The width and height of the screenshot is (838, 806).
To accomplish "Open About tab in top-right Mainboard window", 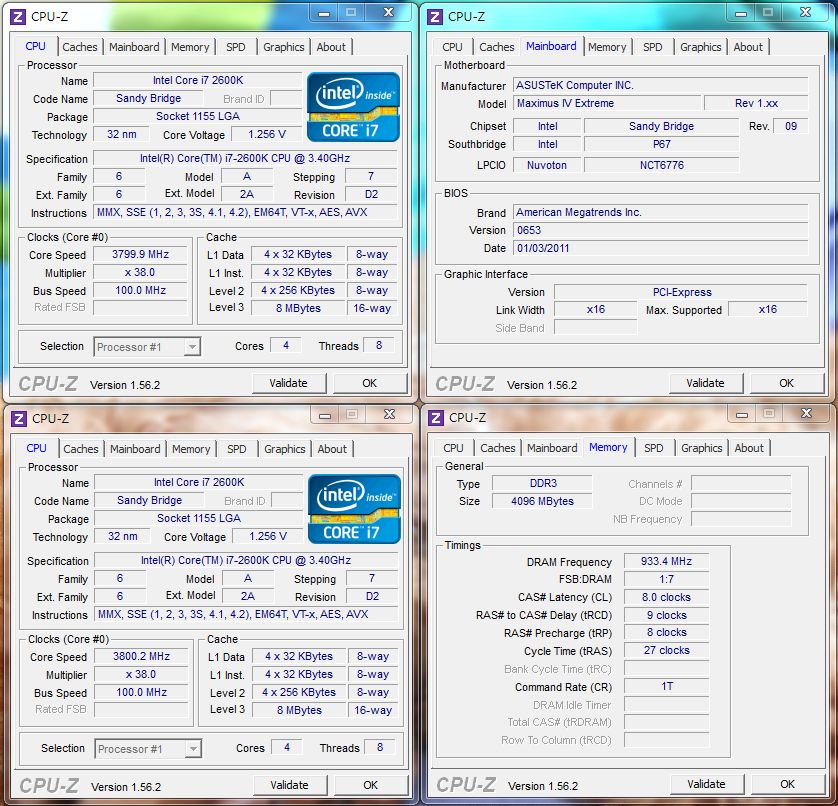I will [748, 47].
